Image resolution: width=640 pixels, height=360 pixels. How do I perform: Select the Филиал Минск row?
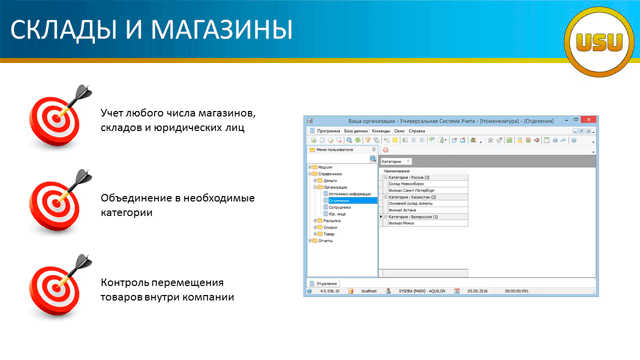click(x=427, y=223)
